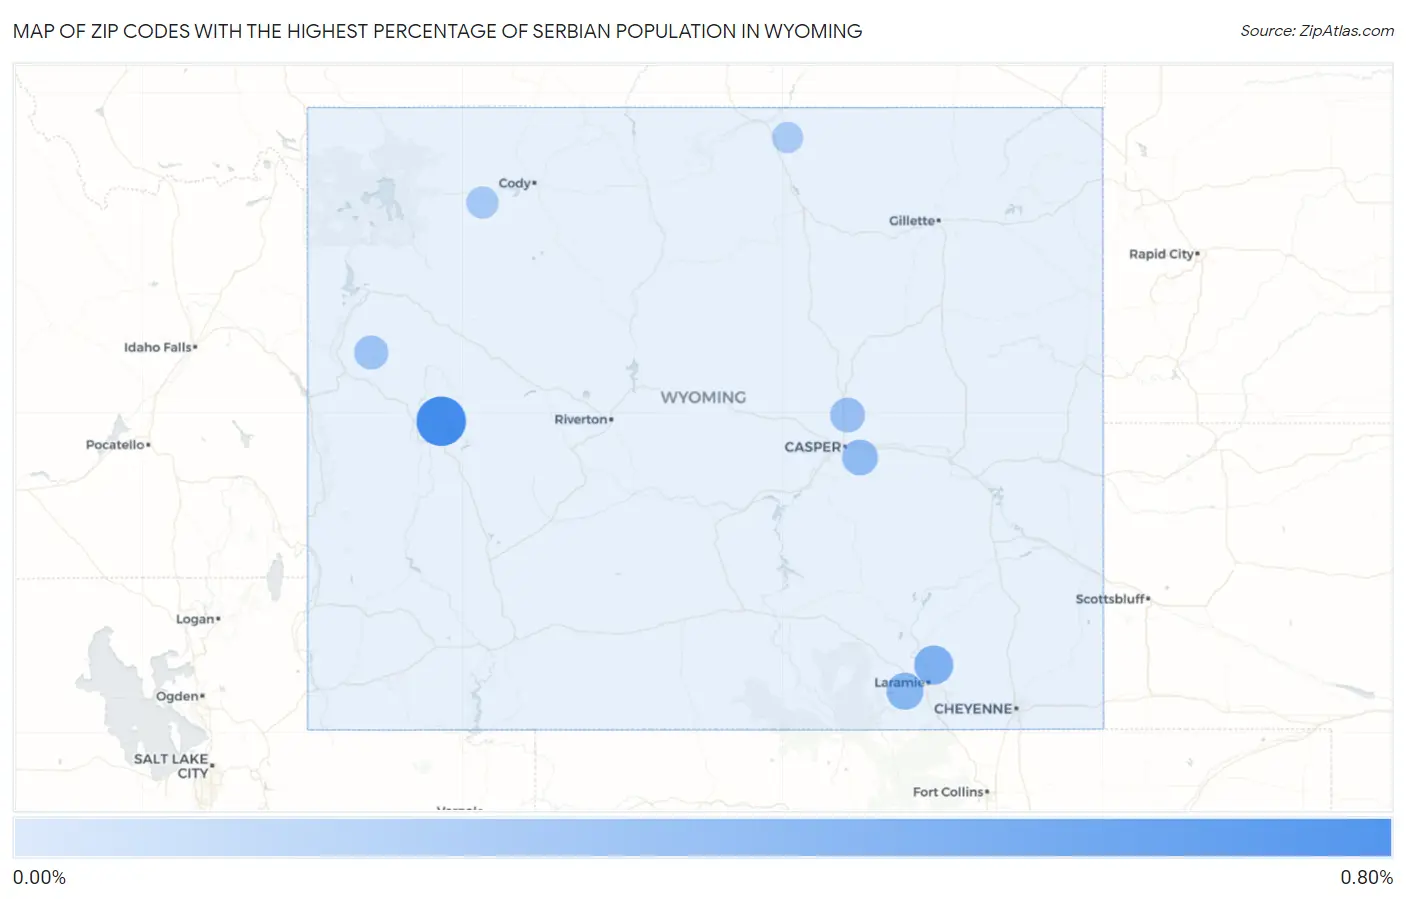This screenshot has height=899, width=1406.
Task: Click the bubble east of Idaho Falls
Action: click(x=371, y=352)
